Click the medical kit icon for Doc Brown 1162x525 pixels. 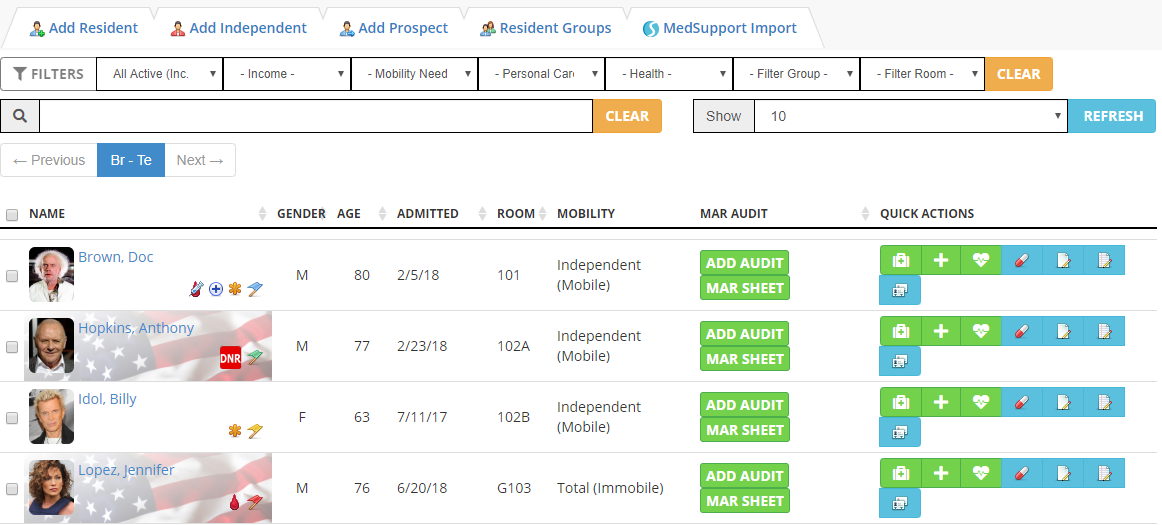tap(900, 260)
